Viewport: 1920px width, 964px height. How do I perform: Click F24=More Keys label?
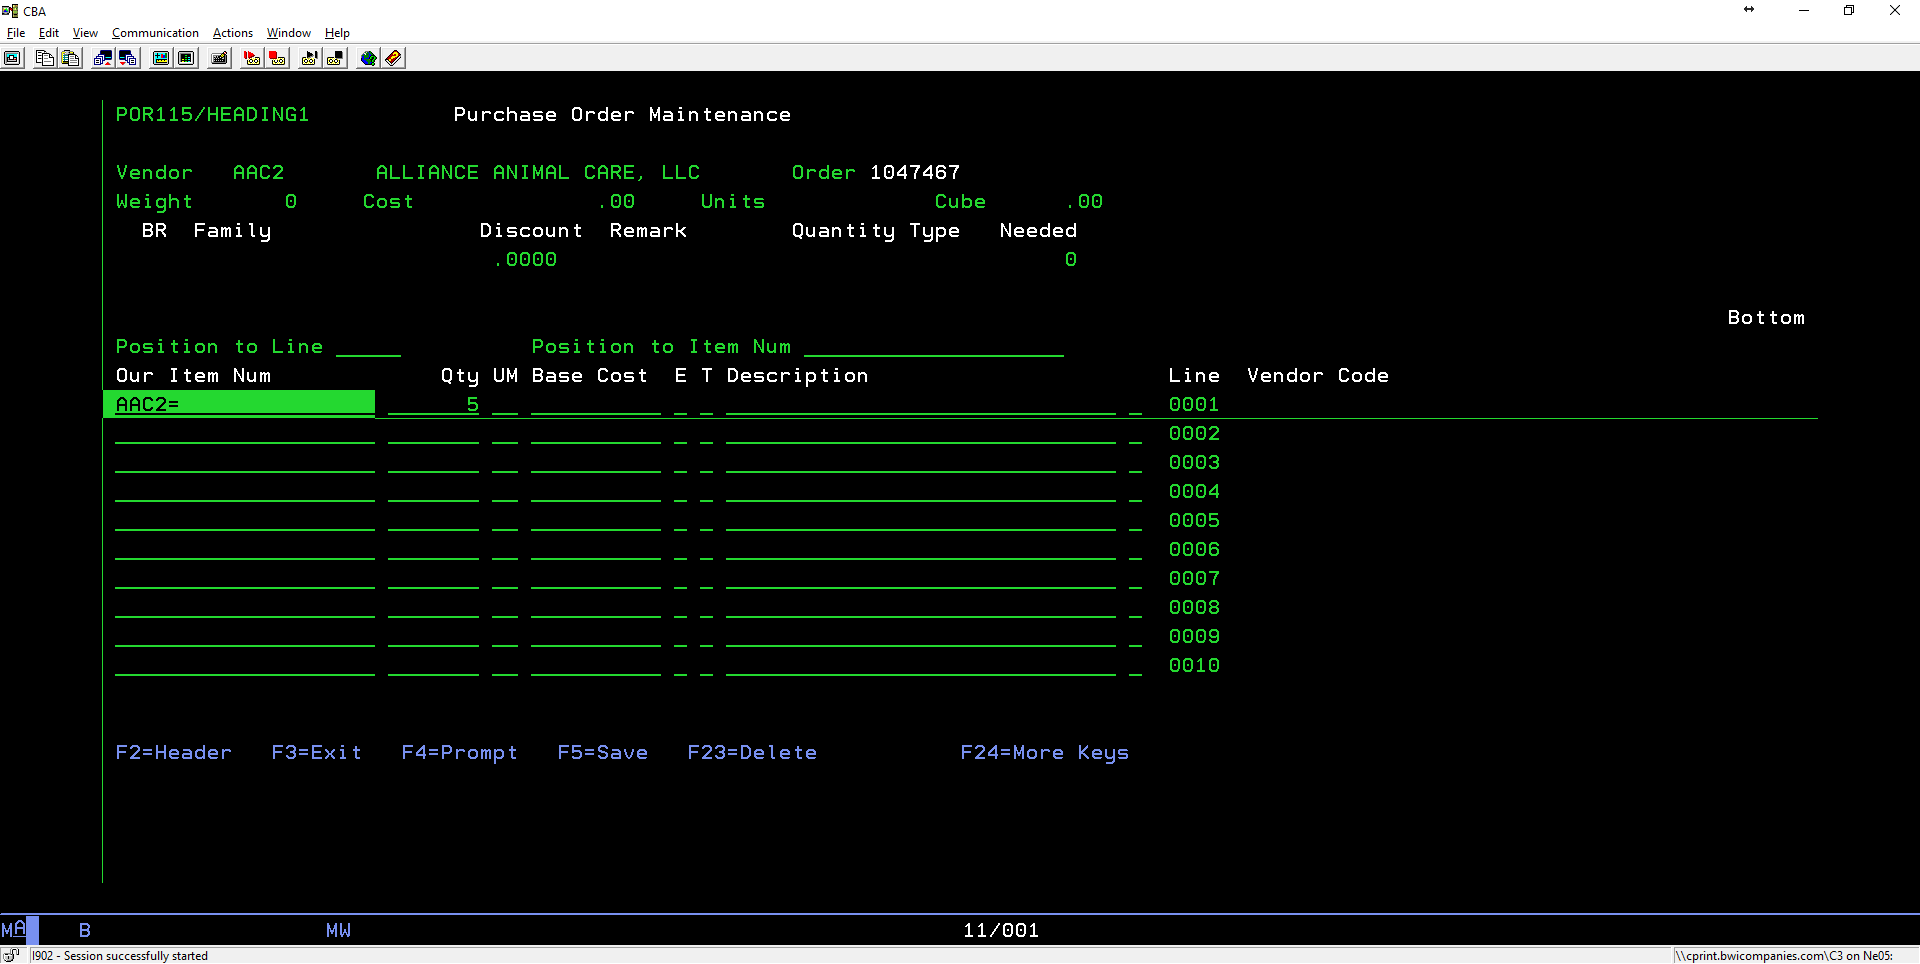coord(1044,752)
